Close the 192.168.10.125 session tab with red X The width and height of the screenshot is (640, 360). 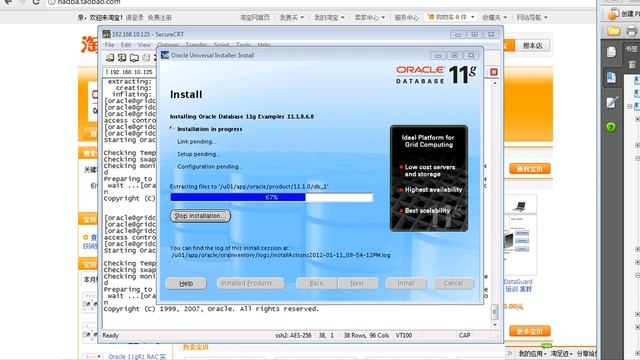click(x=494, y=72)
